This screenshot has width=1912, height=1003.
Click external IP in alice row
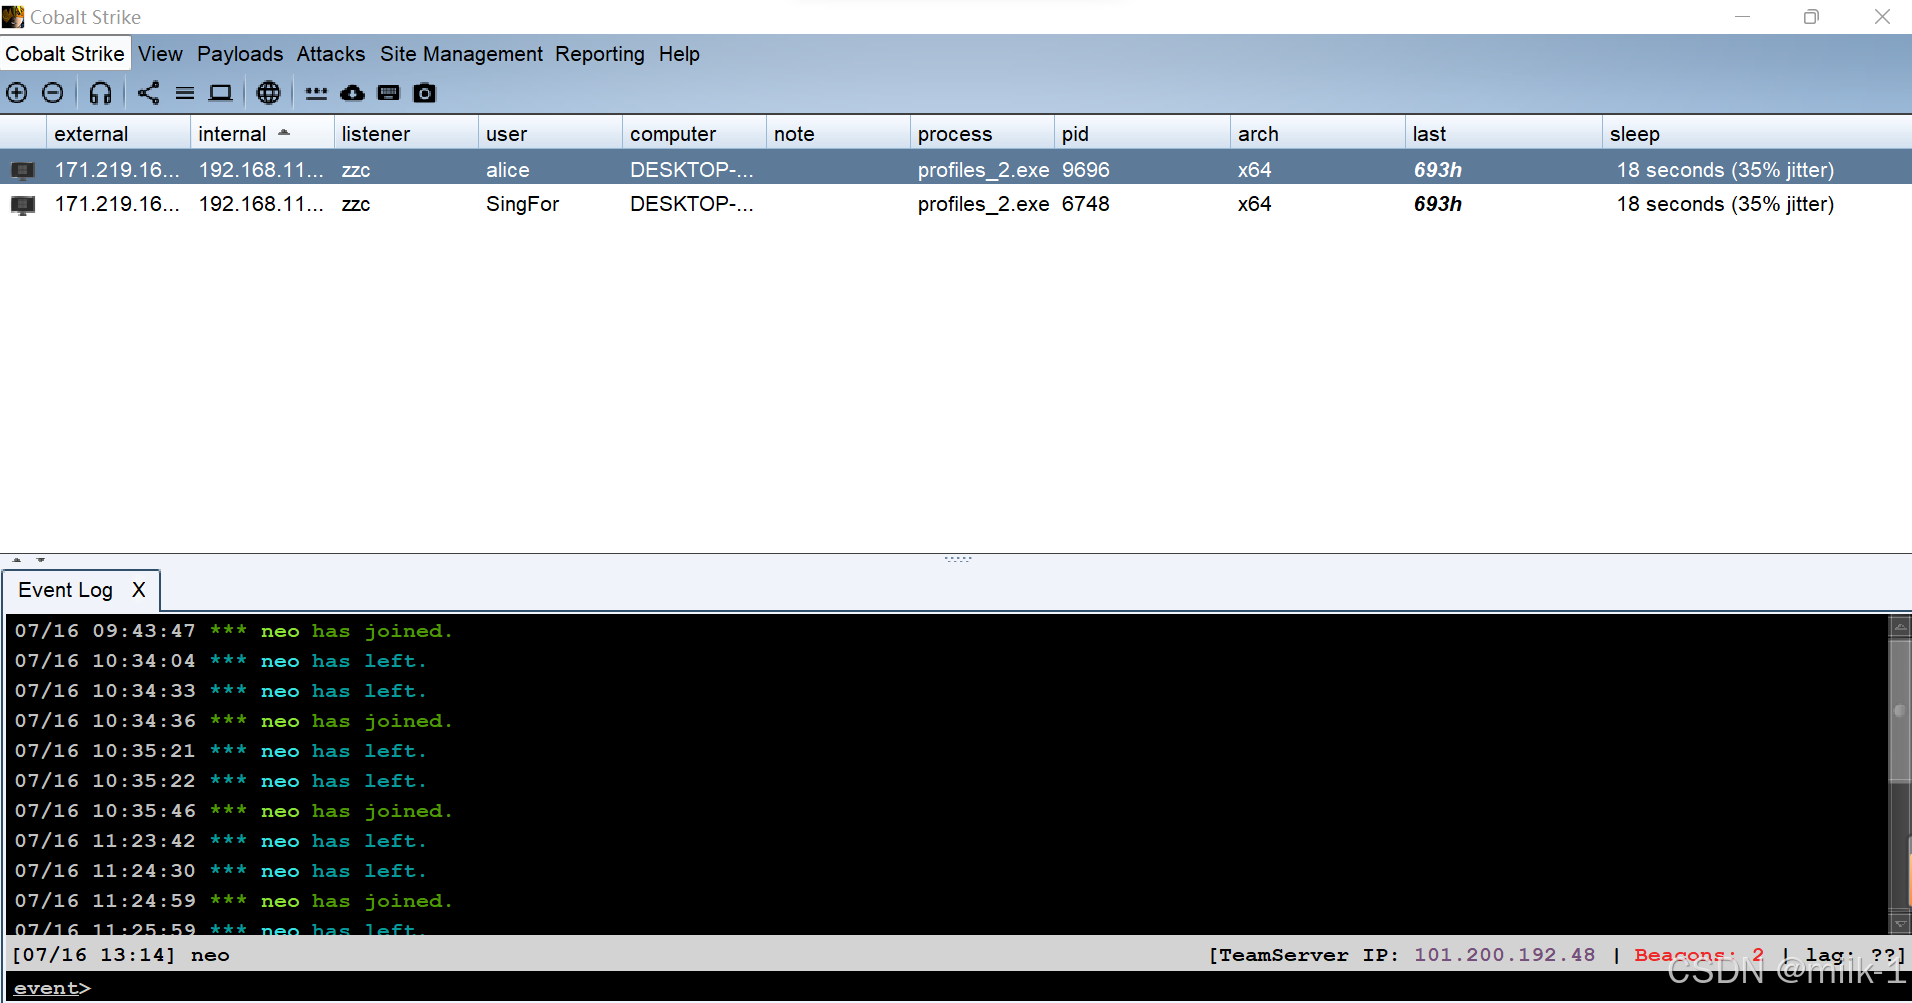click(x=117, y=170)
